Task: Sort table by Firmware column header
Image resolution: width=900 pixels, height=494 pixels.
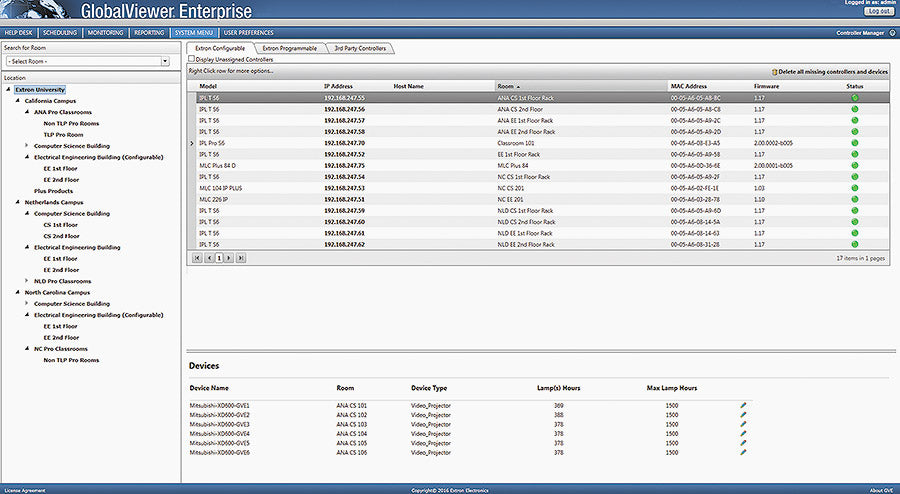Action: point(767,86)
